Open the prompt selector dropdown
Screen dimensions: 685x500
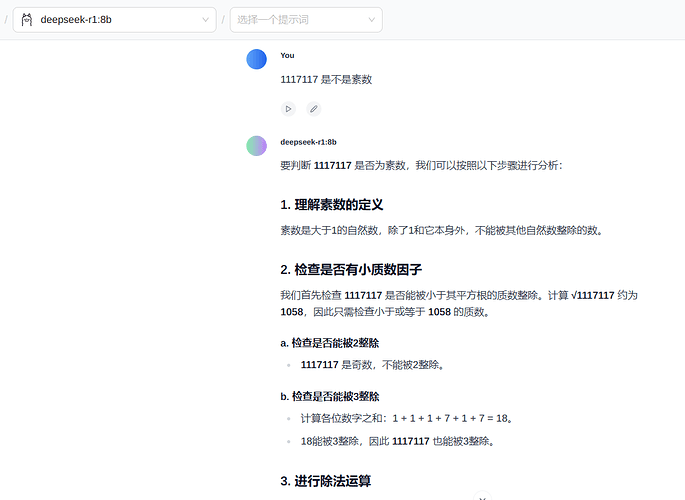(306, 20)
